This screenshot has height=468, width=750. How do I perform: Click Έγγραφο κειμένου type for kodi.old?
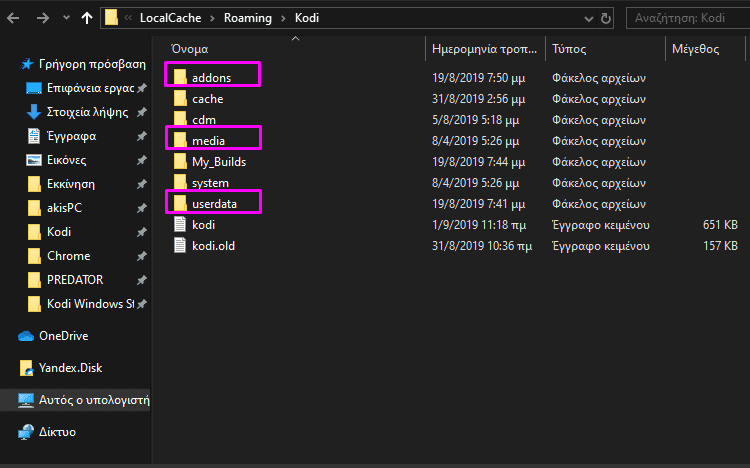click(x=601, y=246)
